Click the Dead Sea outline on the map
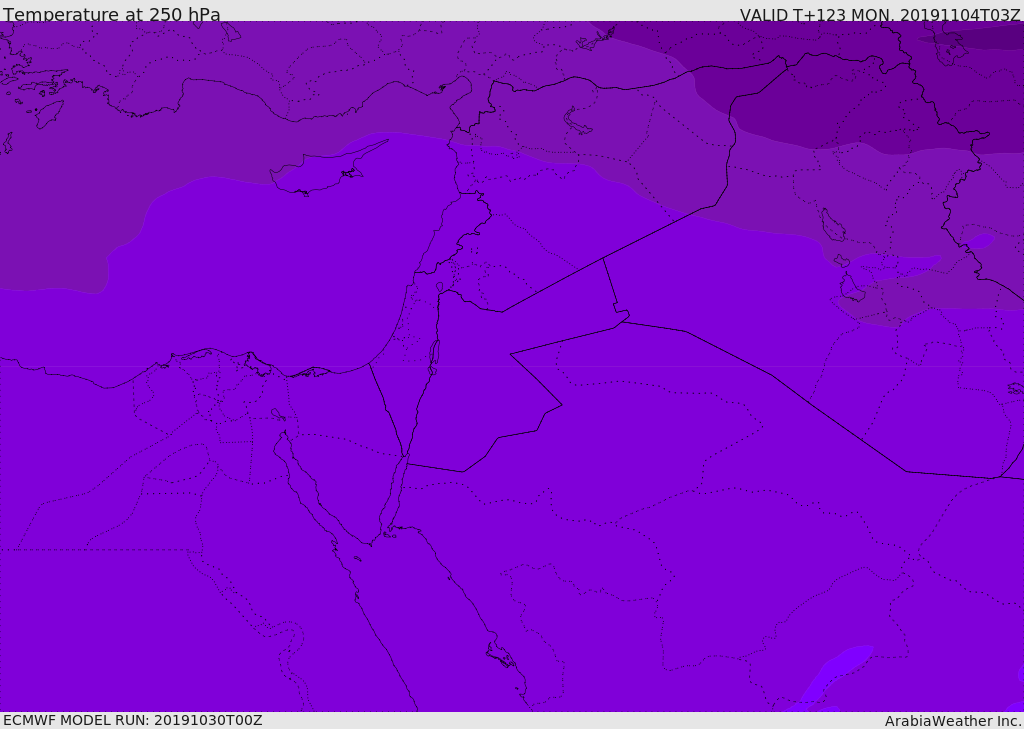Screen dimensions: 1024x729 pyautogui.click(x=433, y=357)
